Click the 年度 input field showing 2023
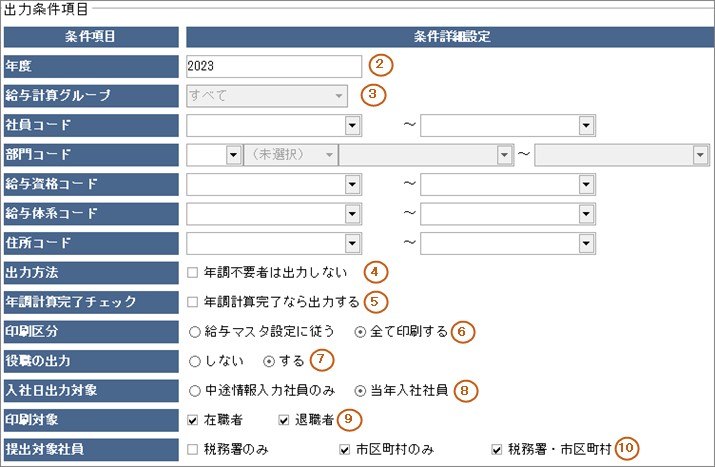 (273, 66)
